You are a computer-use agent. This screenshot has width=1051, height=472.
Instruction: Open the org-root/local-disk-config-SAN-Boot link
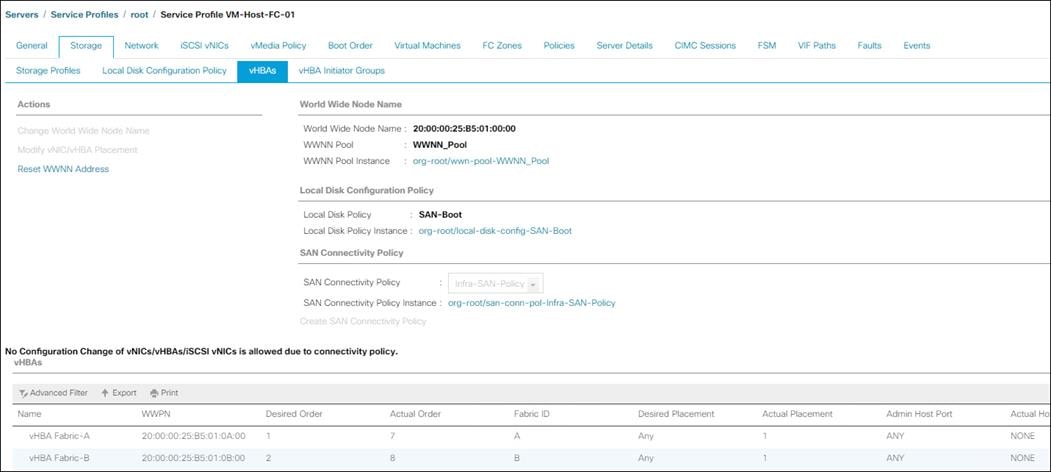[495, 231]
